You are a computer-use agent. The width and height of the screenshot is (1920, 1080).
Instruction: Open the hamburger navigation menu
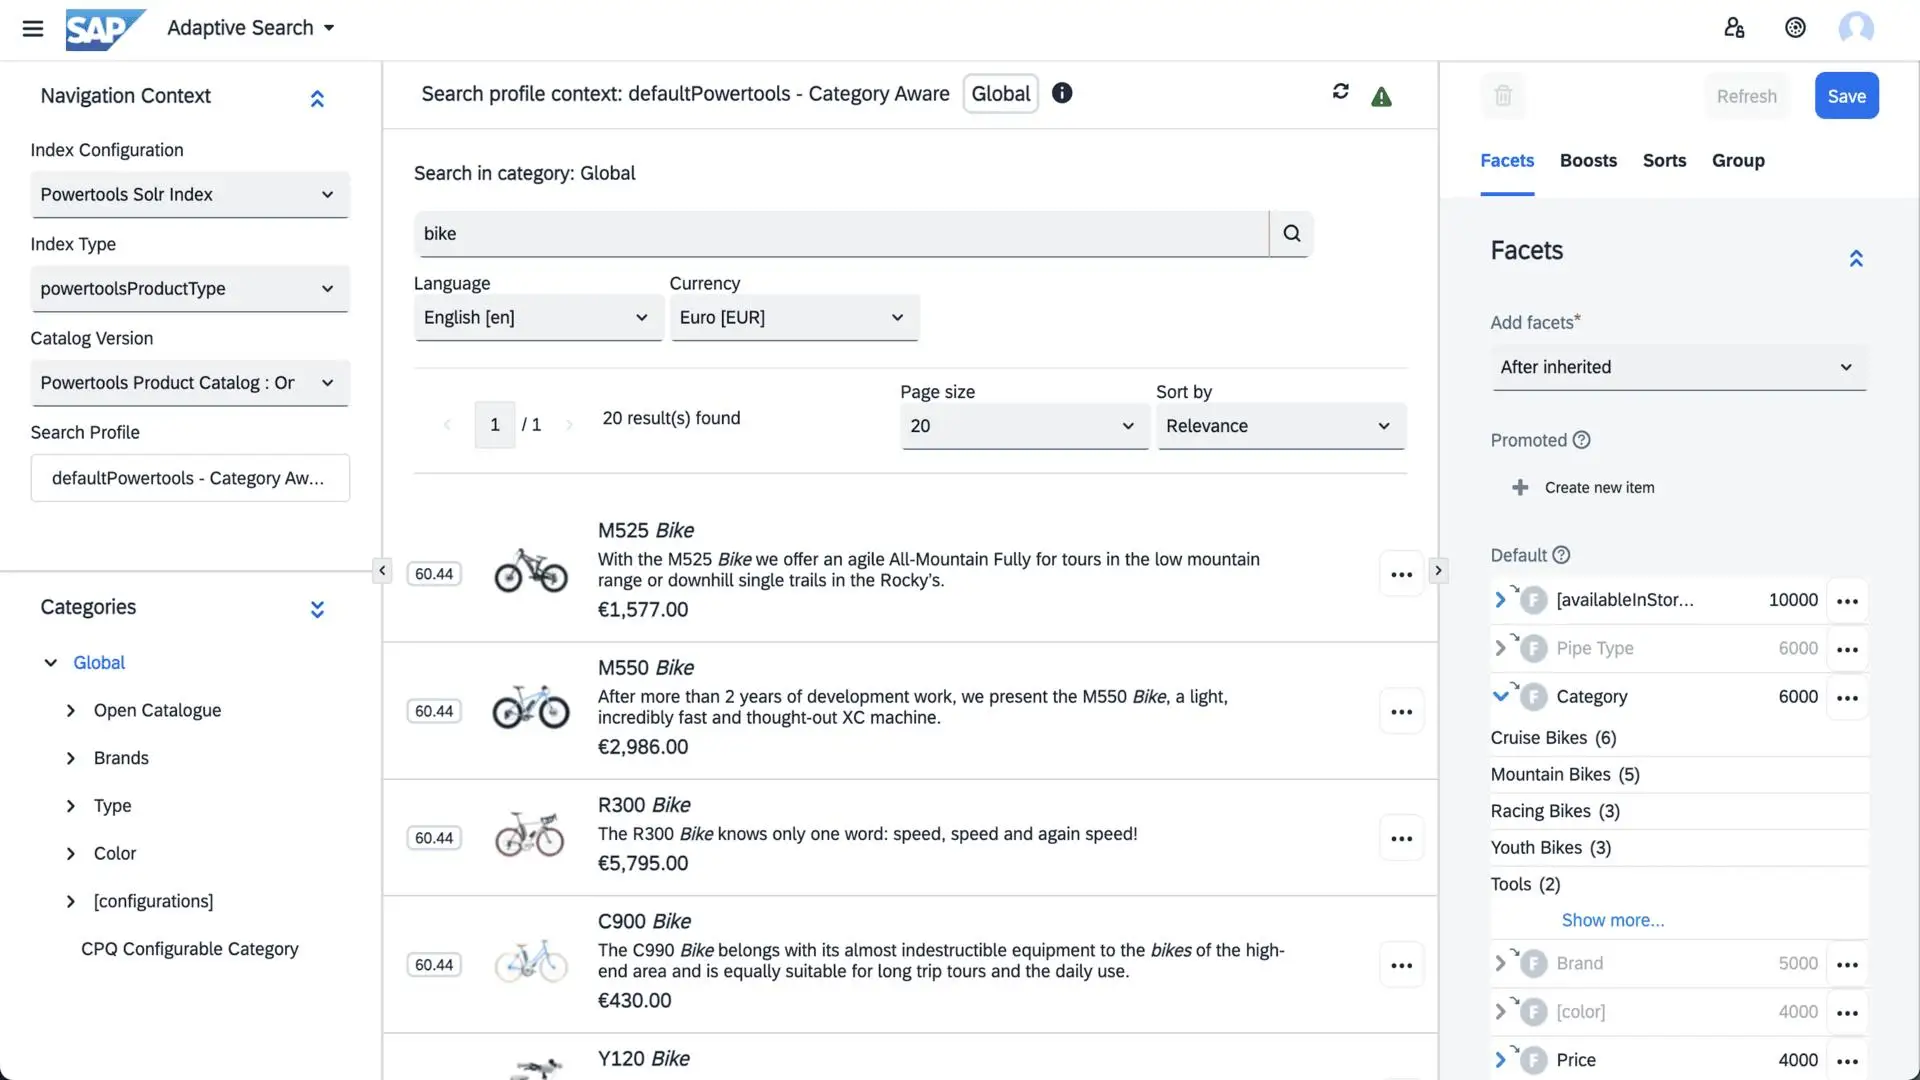[33, 28]
